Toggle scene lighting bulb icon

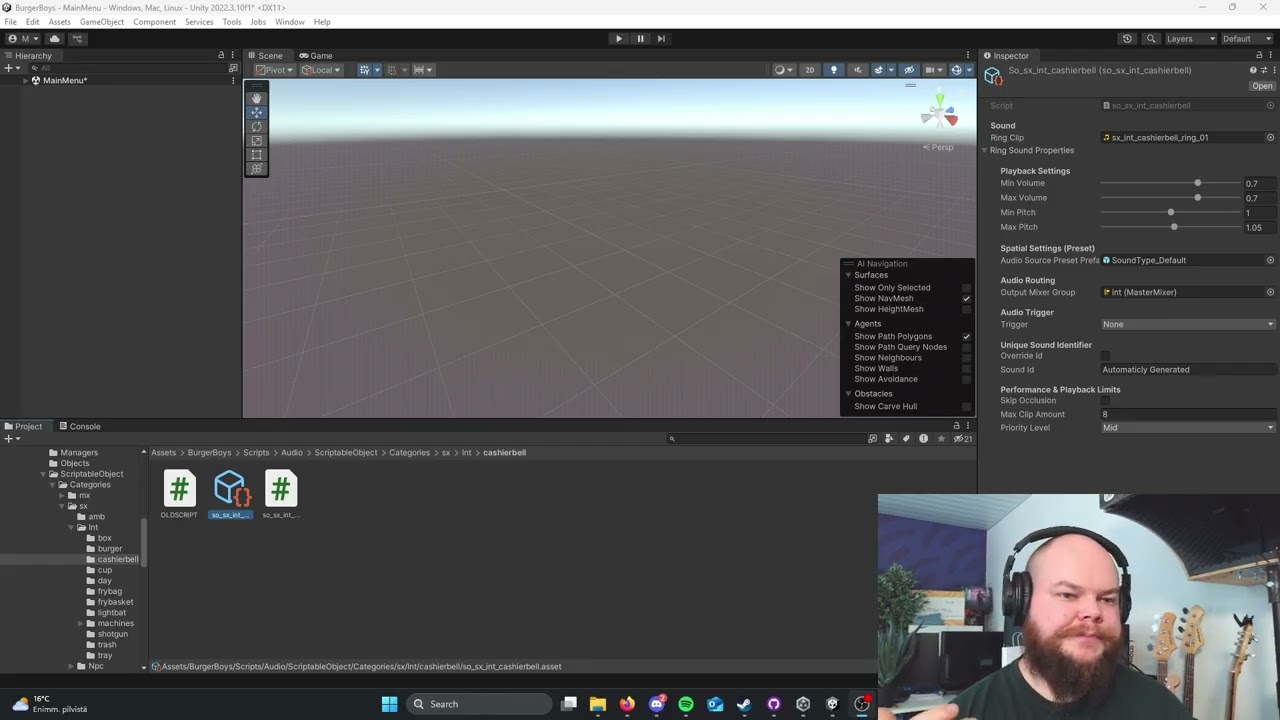(x=833, y=70)
